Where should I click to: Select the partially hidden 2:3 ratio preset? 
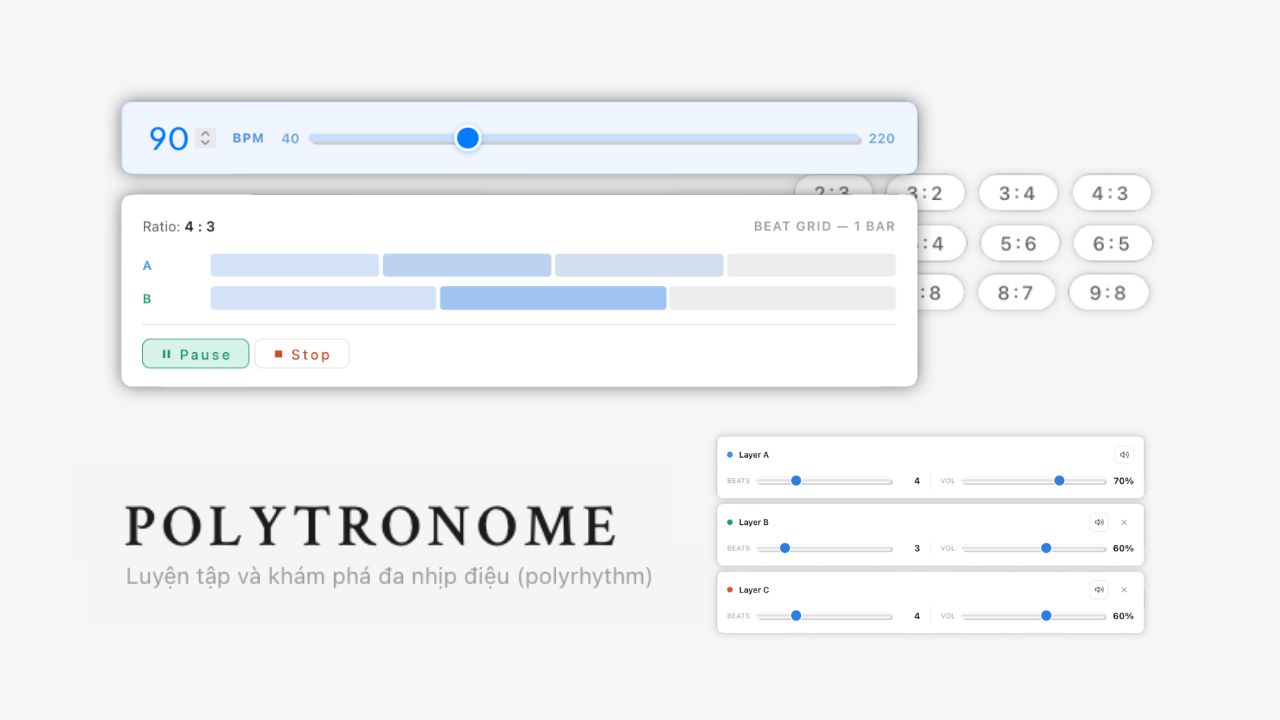coord(833,185)
